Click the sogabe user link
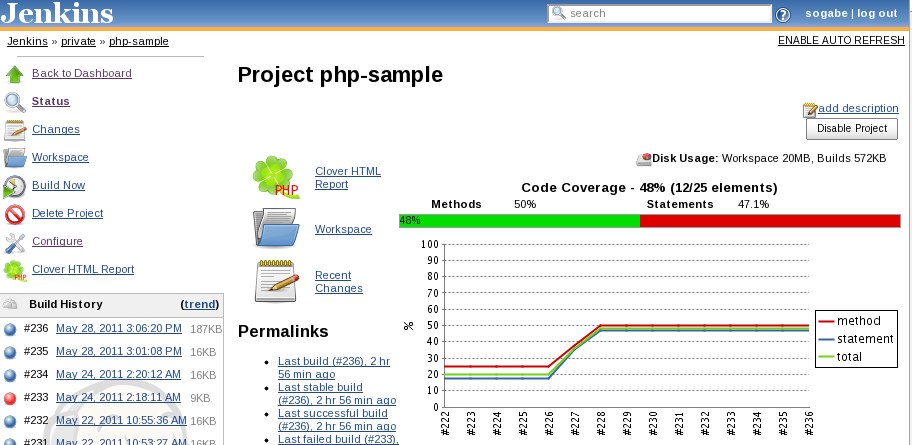 point(826,13)
